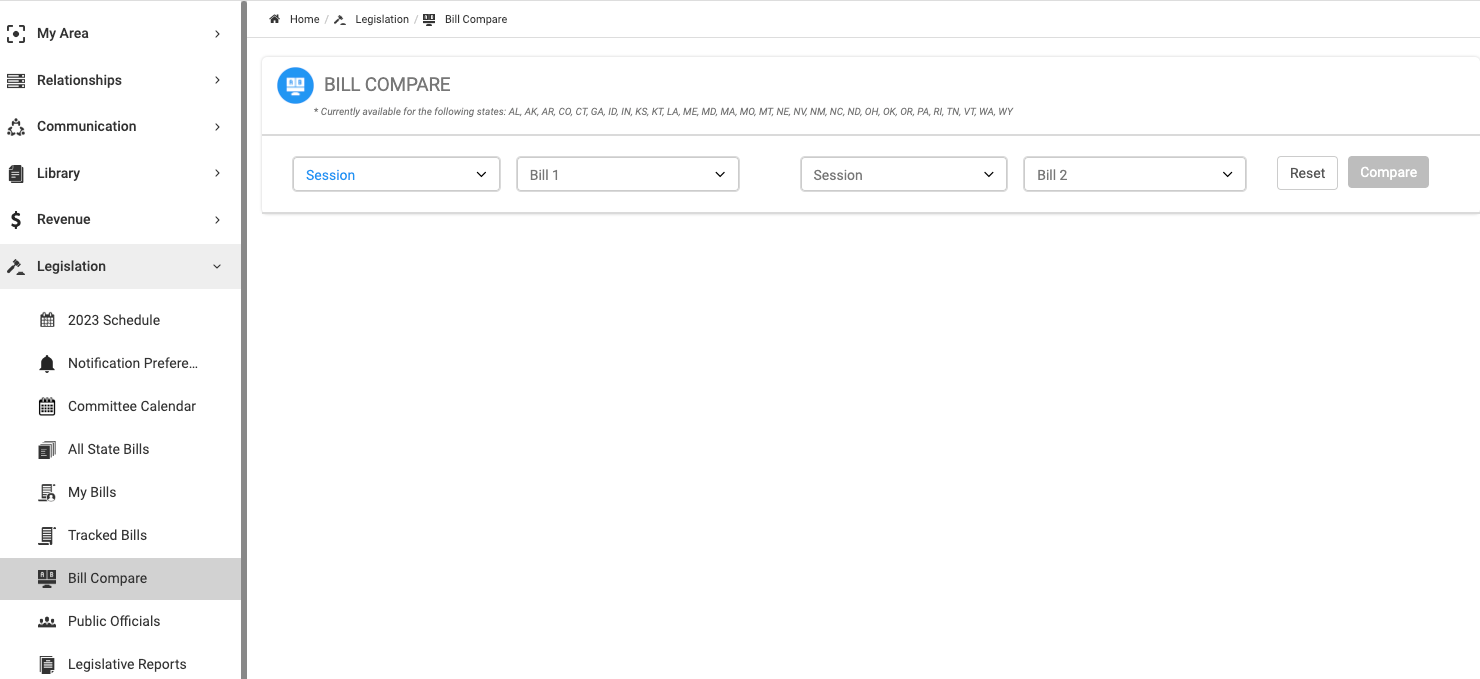Click the Legislation gavel icon in sidebar
This screenshot has width=1480, height=679.
click(x=16, y=267)
